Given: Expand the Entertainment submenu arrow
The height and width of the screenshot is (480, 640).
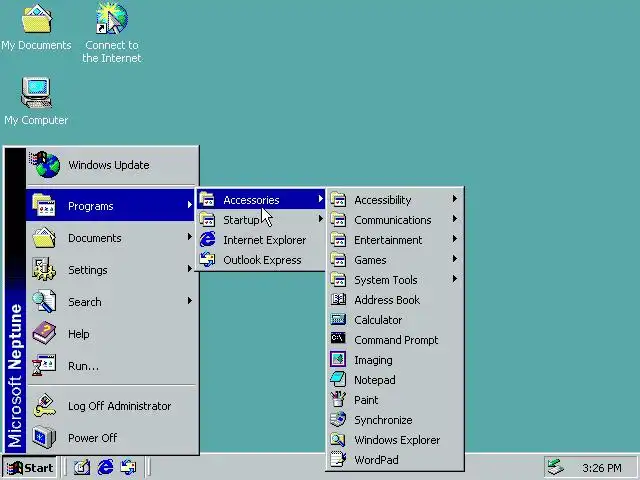Looking at the screenshot, I should (455, 239).
